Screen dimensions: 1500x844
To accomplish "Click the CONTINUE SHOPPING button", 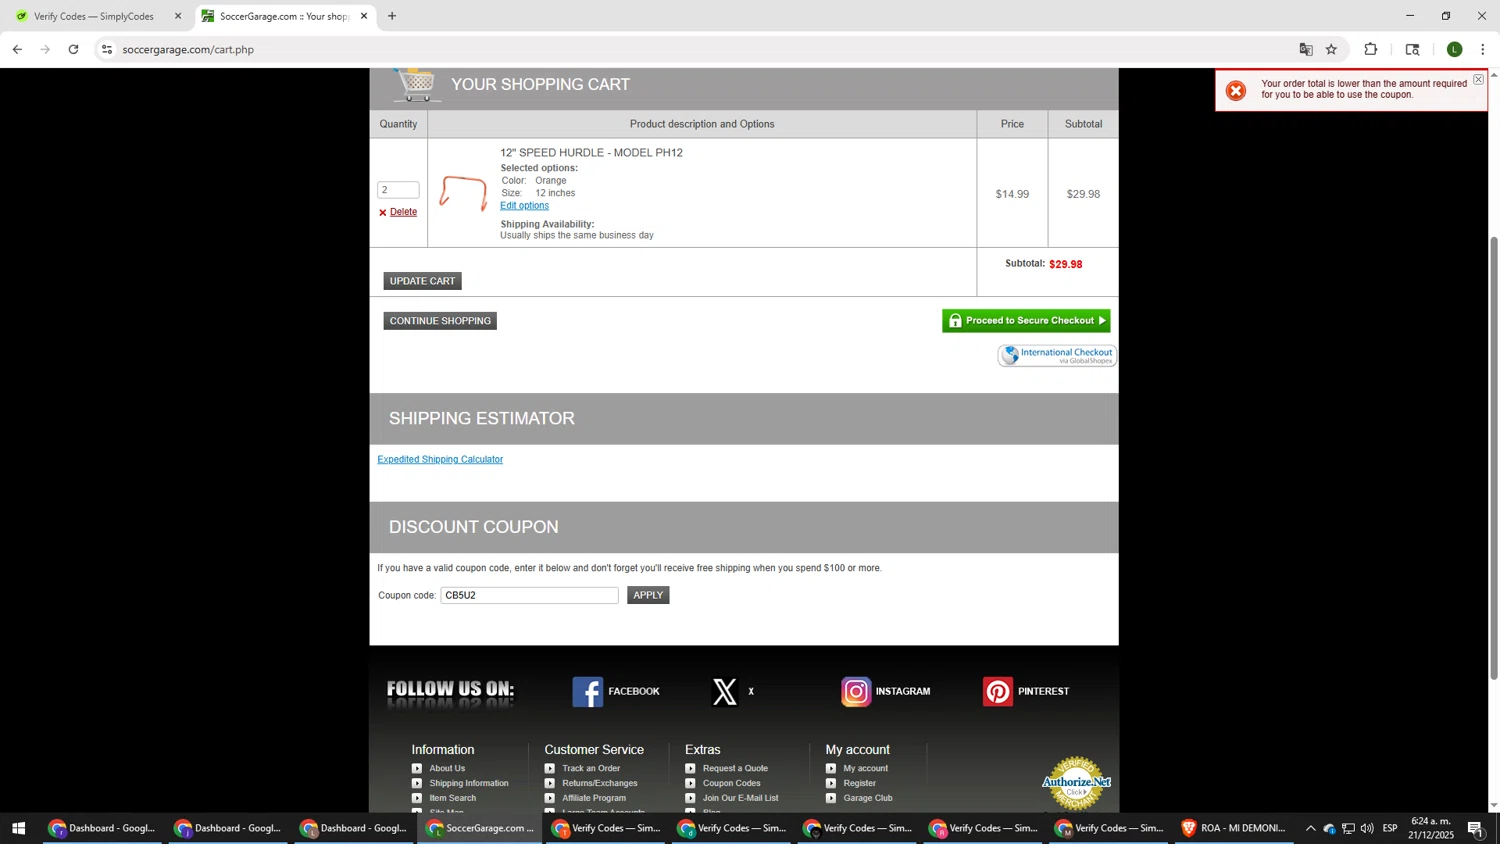I will pos(440,321).
